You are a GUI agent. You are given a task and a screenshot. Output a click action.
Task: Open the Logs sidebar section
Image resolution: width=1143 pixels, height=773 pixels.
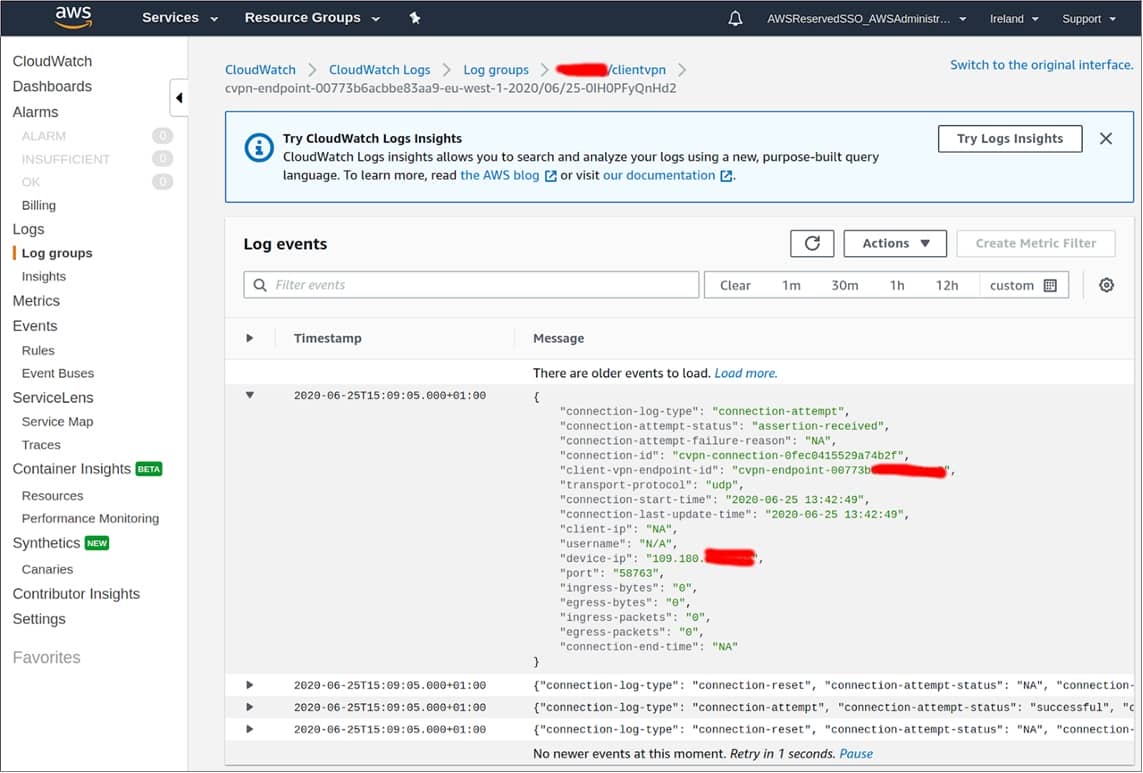(x=28, y=229)
